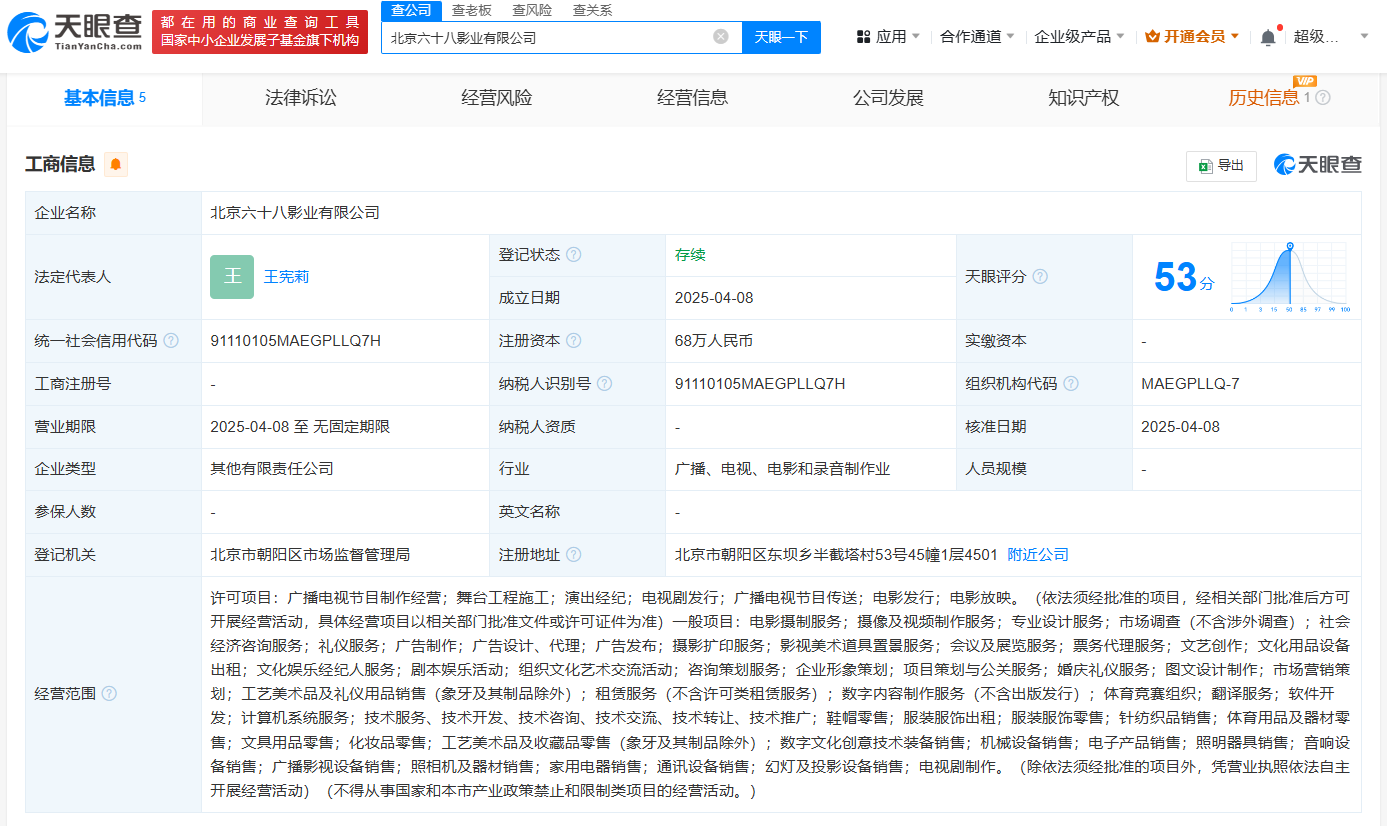
Task: Select the 查老板 search tab
Action: [471, 10]
